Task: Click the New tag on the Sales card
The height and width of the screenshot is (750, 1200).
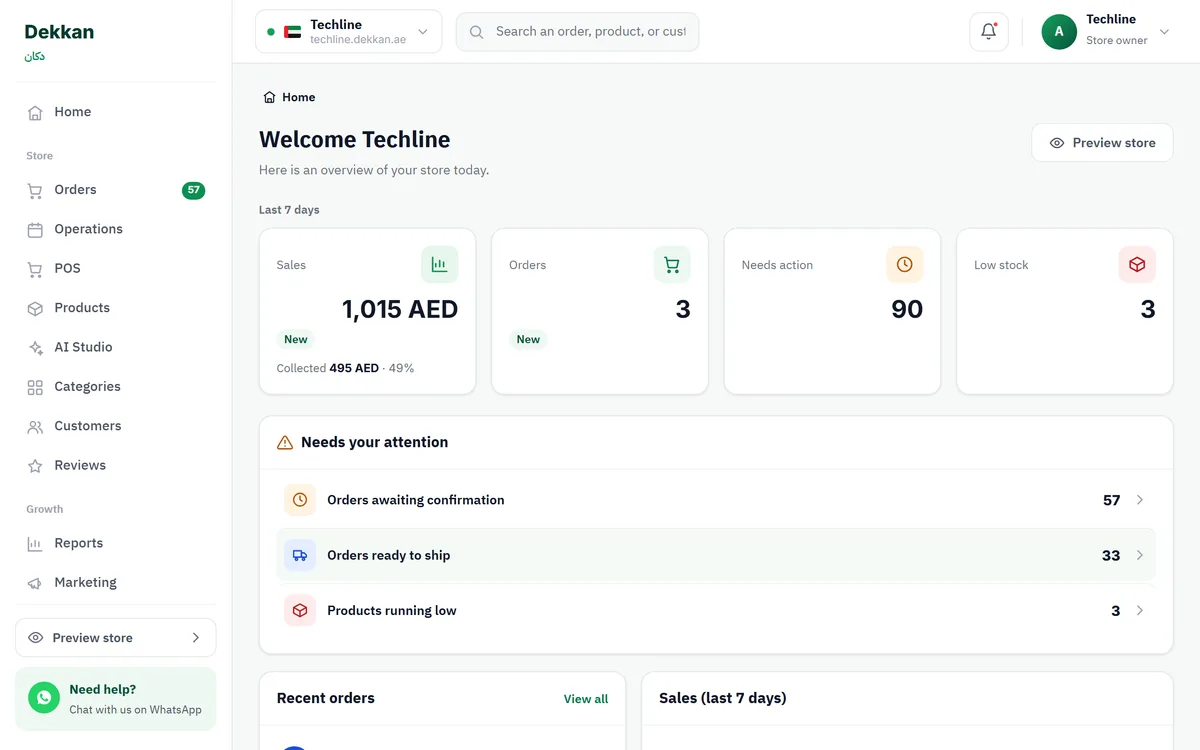Action: [x=296, y=339]
